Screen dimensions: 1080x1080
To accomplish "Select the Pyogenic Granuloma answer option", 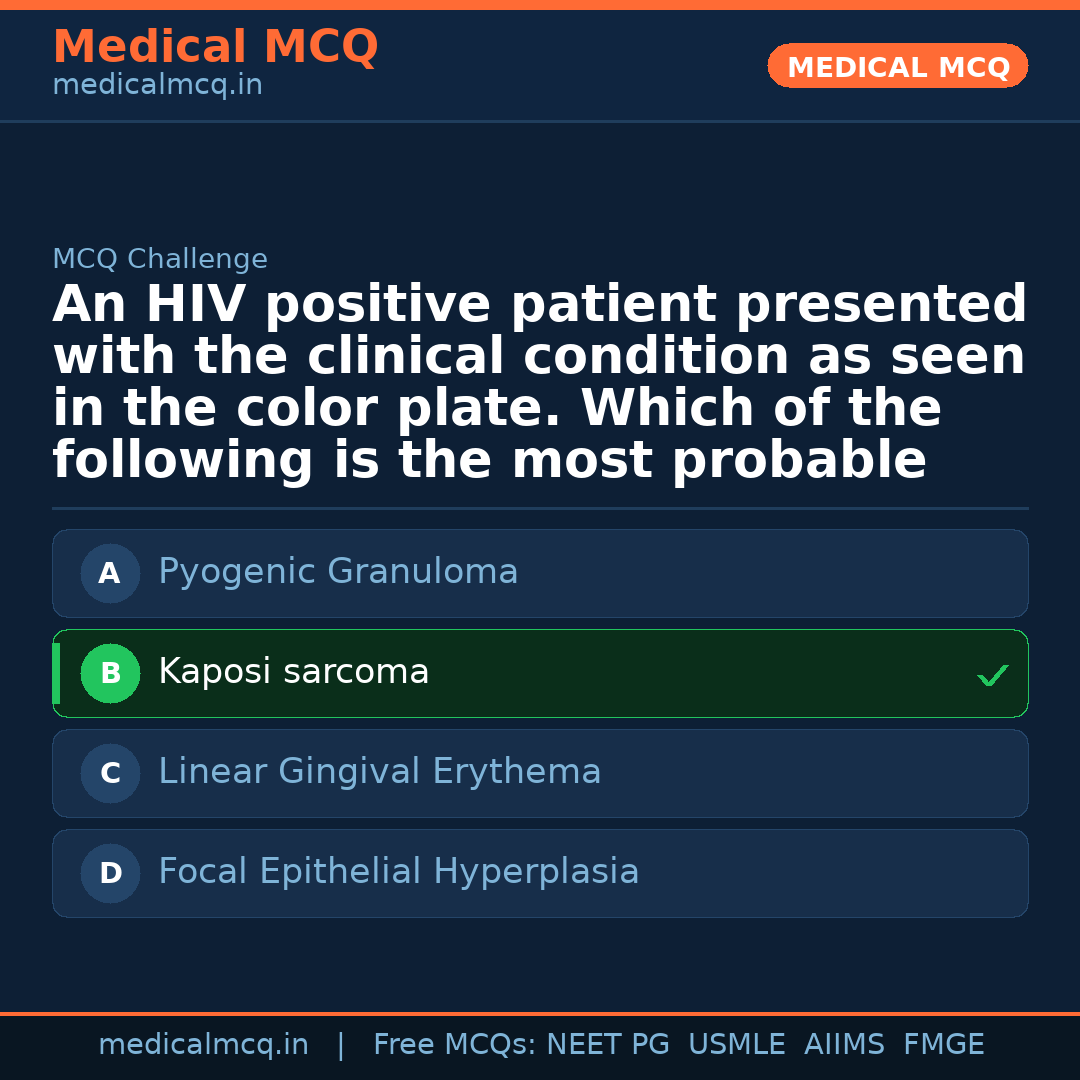I will click(x=338, y=572).
